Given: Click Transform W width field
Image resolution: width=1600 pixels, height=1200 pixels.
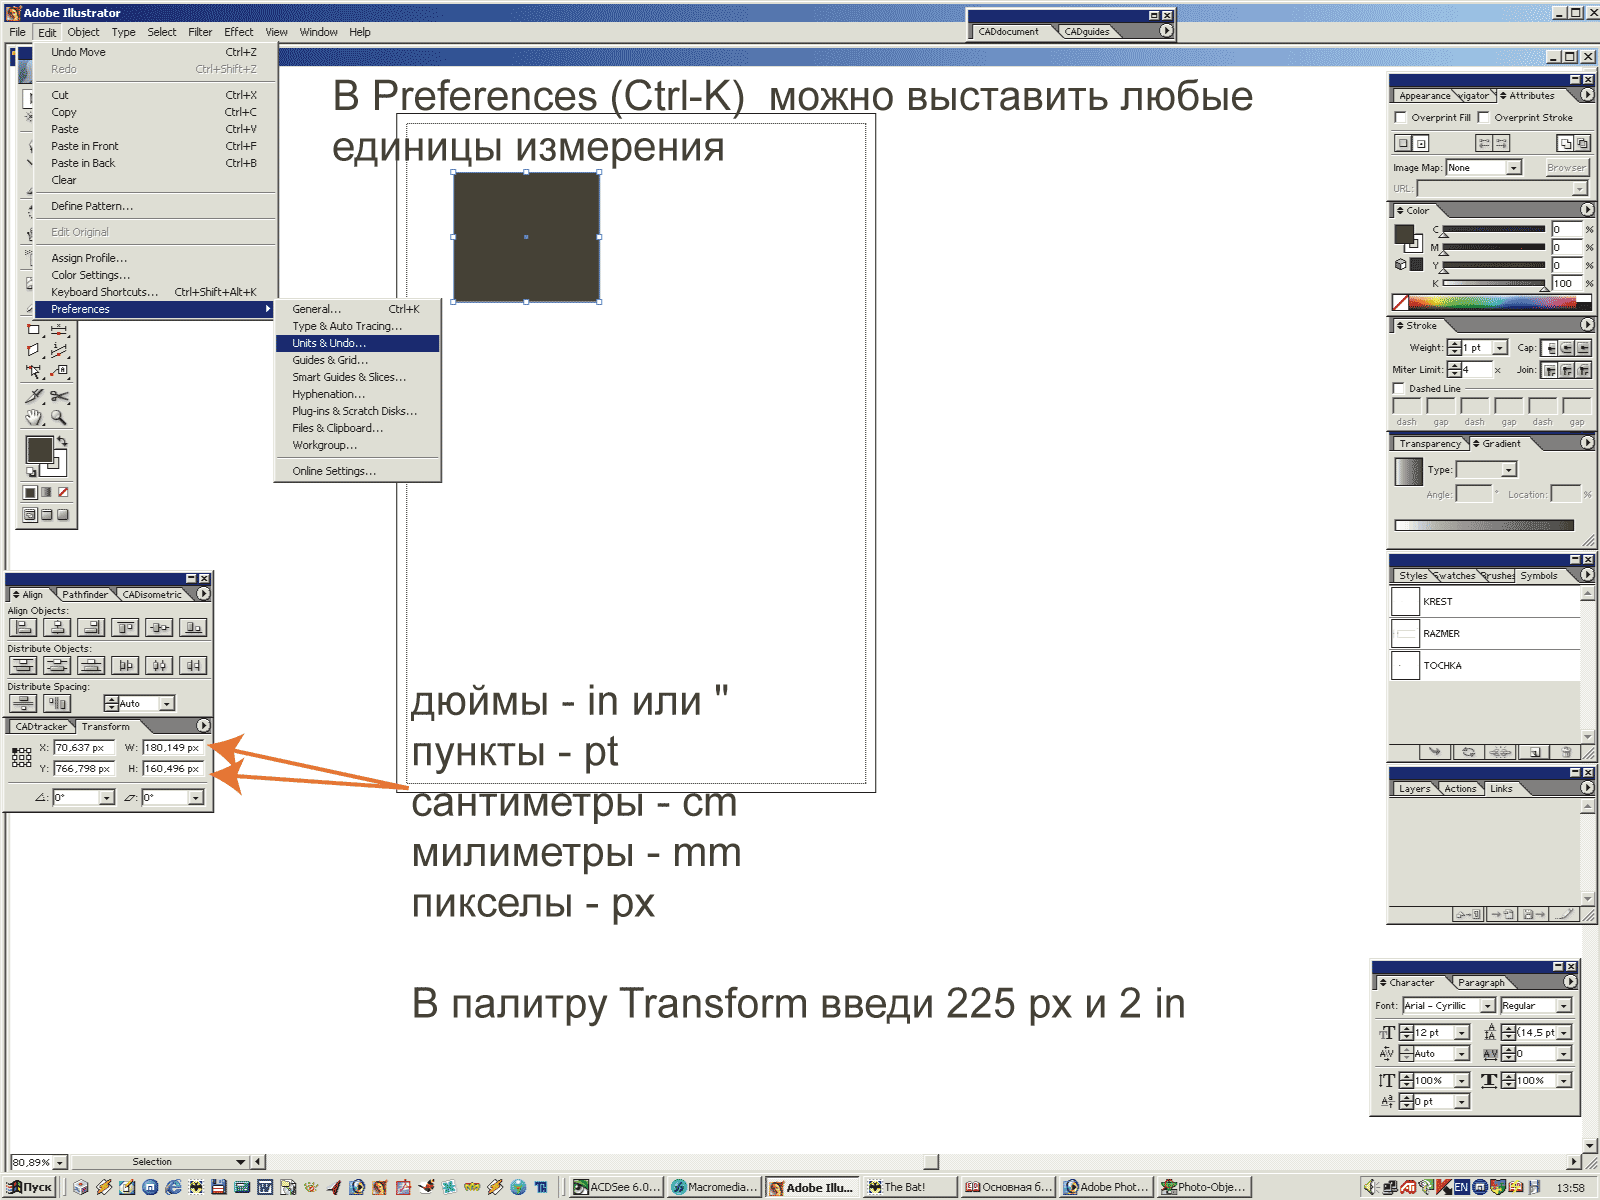Looking at the screenshot, I should click(x=173, y=748).
